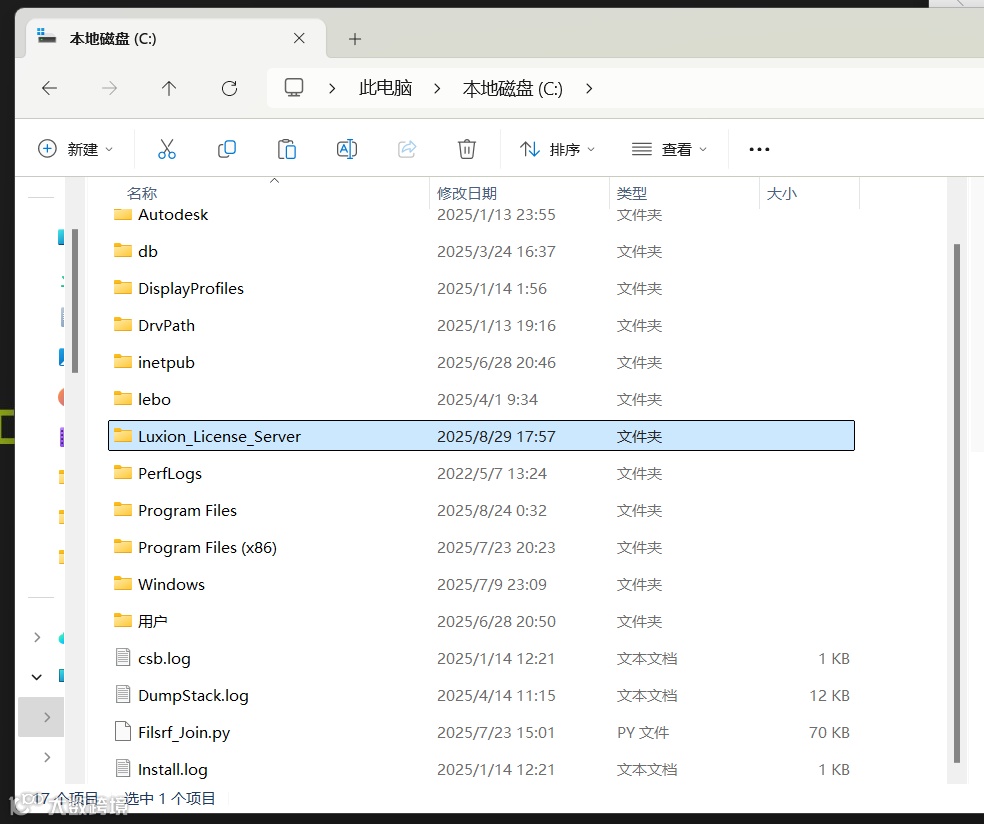Click the Delete trash icon

click(466, 149)
